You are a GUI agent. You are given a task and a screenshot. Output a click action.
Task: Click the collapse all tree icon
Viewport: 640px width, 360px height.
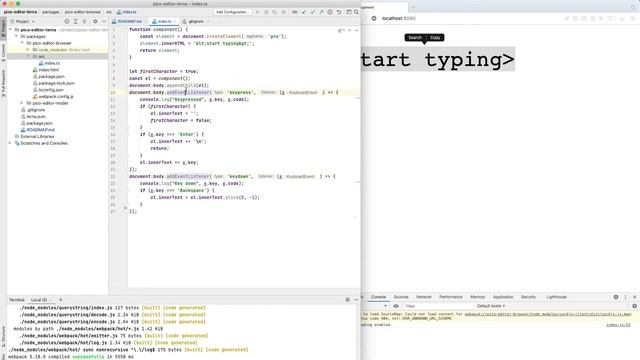(84, 21)
